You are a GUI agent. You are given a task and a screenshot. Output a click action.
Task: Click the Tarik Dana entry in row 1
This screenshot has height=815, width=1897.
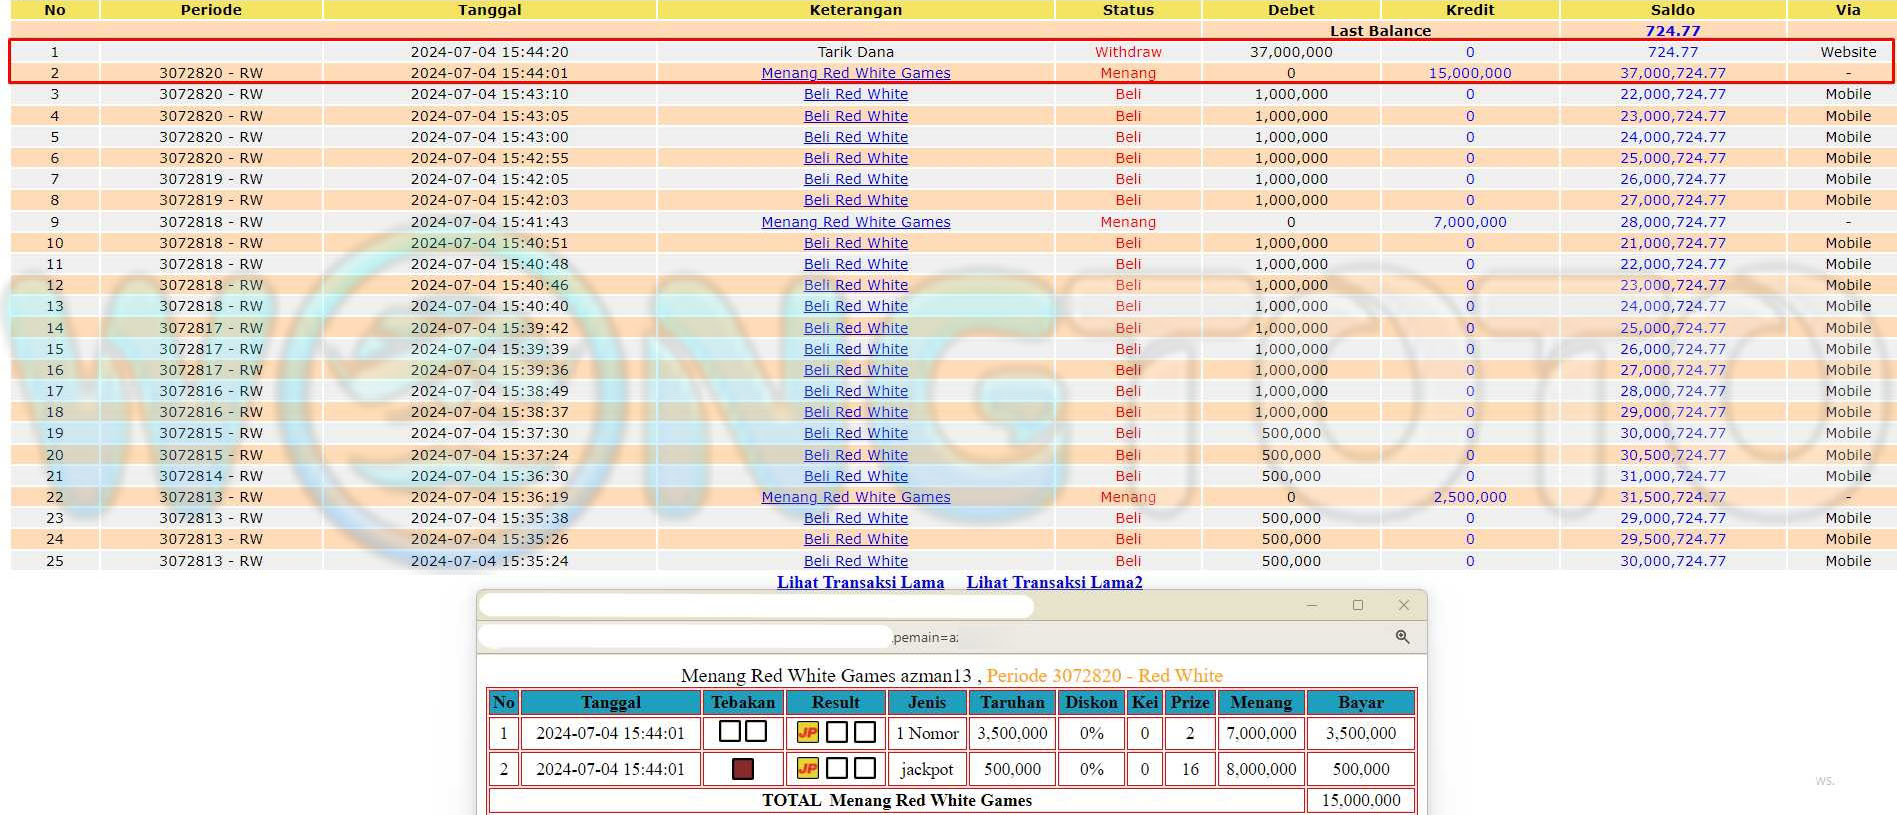point(856,52)
